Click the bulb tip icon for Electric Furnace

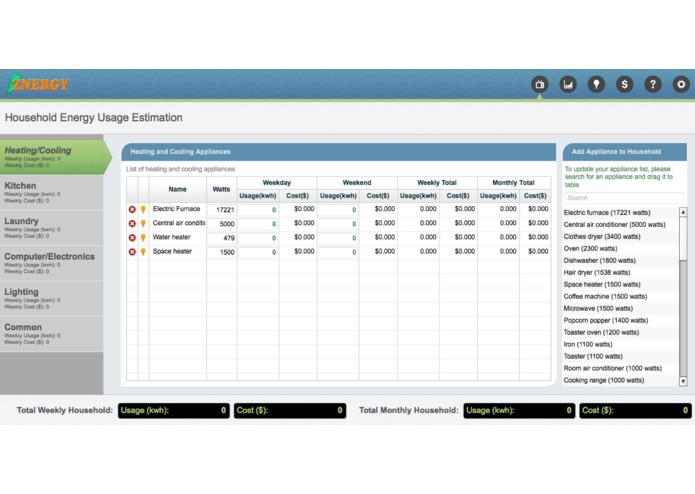tap(143, 210)
